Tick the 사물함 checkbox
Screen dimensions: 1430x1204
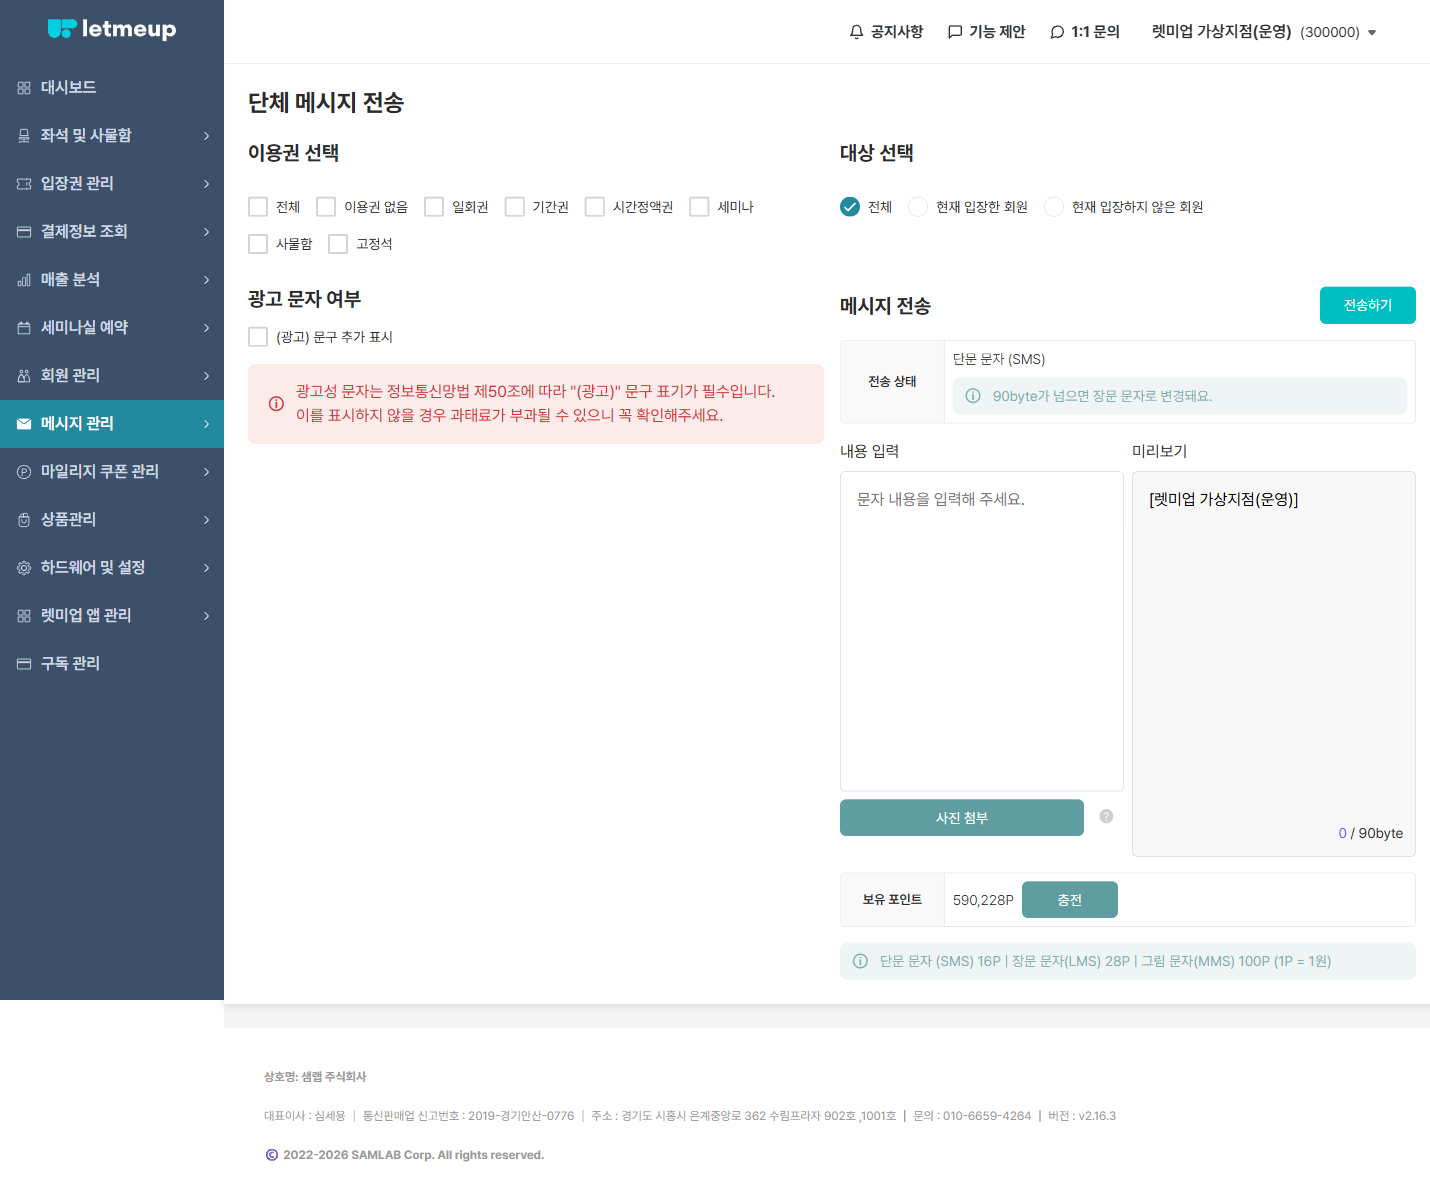tap(258, 244)
